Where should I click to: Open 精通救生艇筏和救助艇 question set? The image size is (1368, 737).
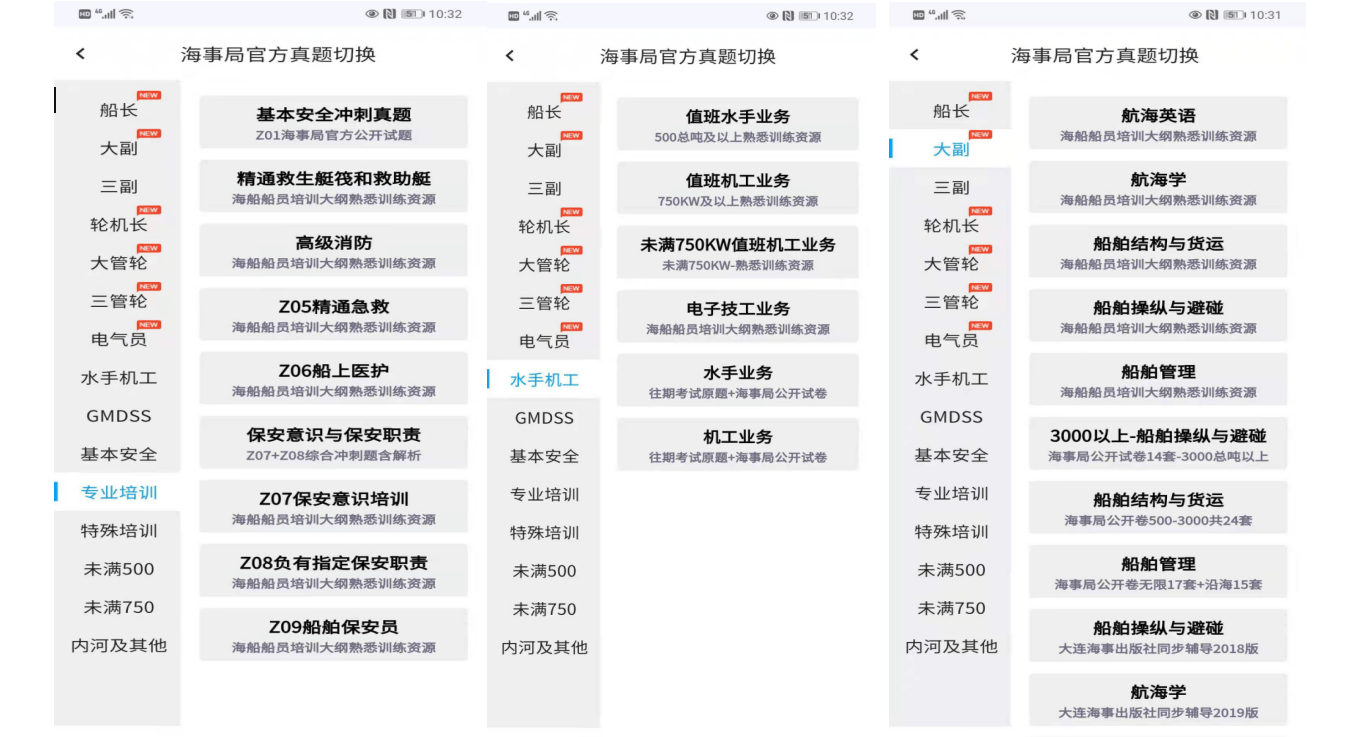(x=334, y=187)
